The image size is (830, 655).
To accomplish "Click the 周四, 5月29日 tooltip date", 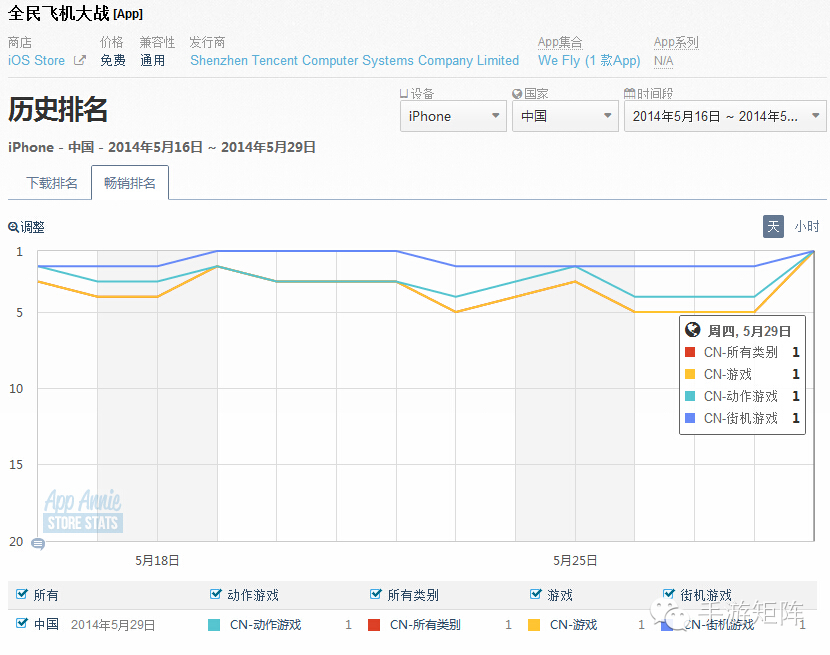I will tap(749, 331).
